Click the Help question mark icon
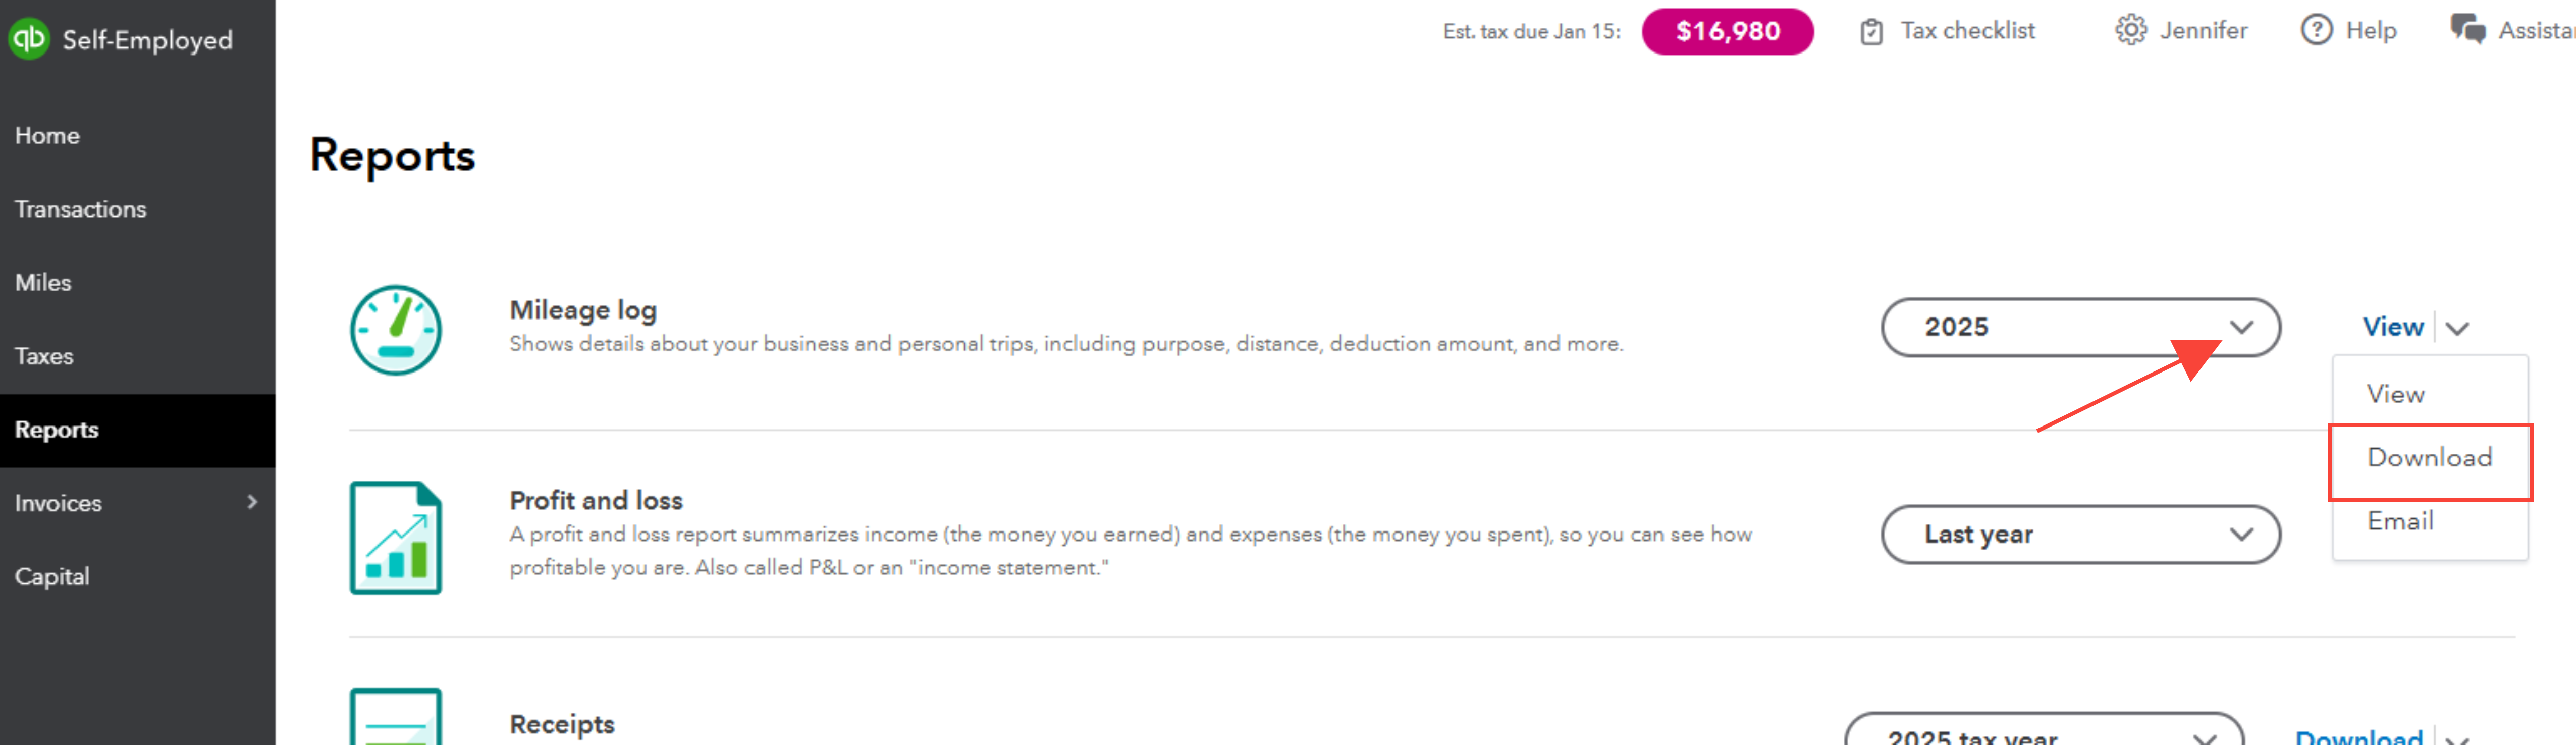The image size is (2576, 745). 2316,31
